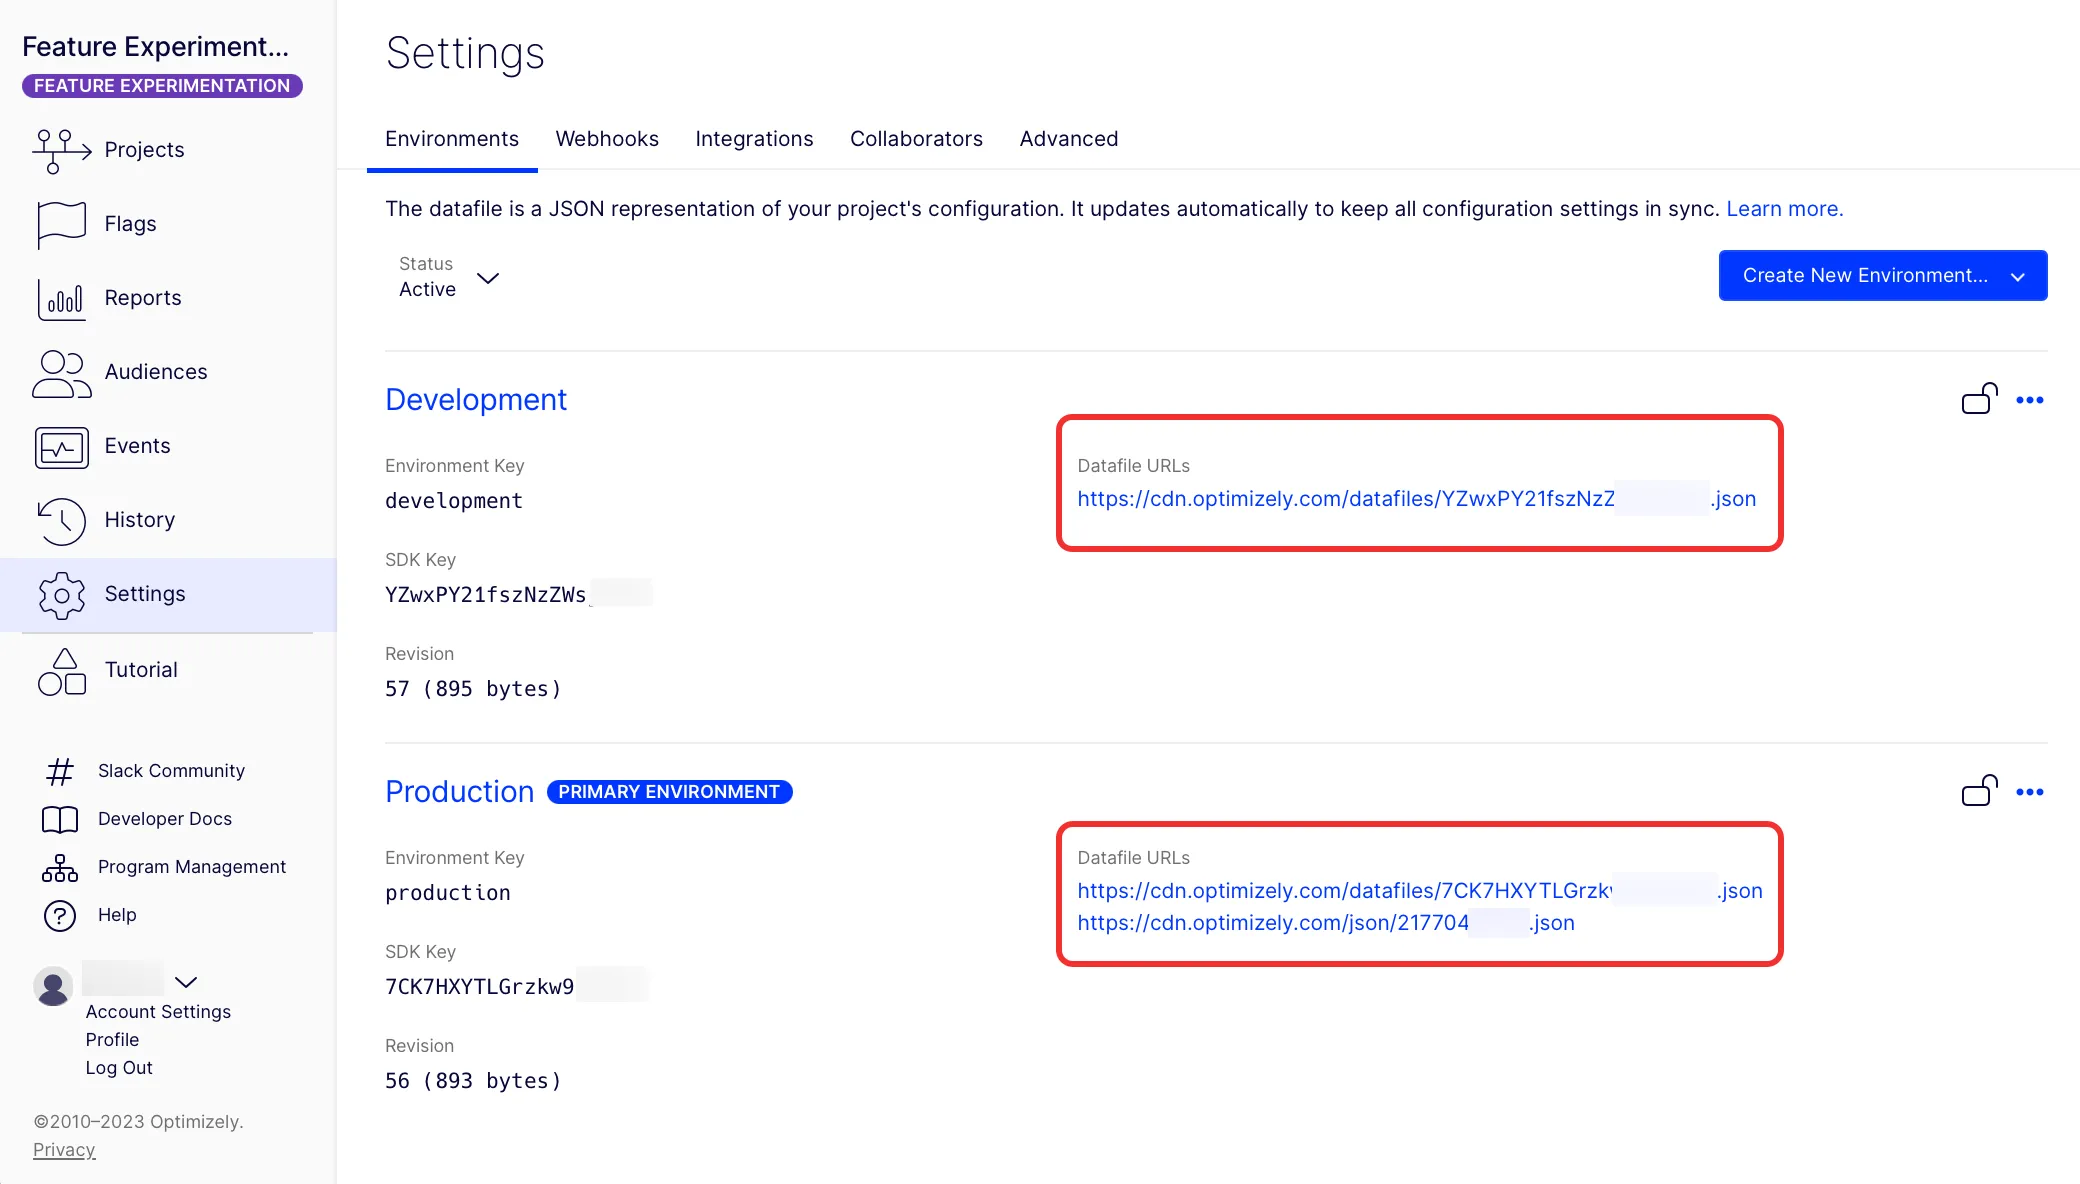This screenshot has height=1184, width=2080.
Task: Open more options for Development environment
Action: (2030, 400)
